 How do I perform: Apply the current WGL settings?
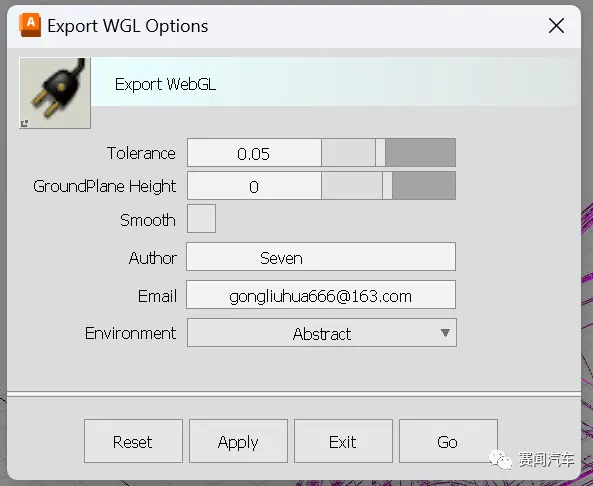(238, 441)
